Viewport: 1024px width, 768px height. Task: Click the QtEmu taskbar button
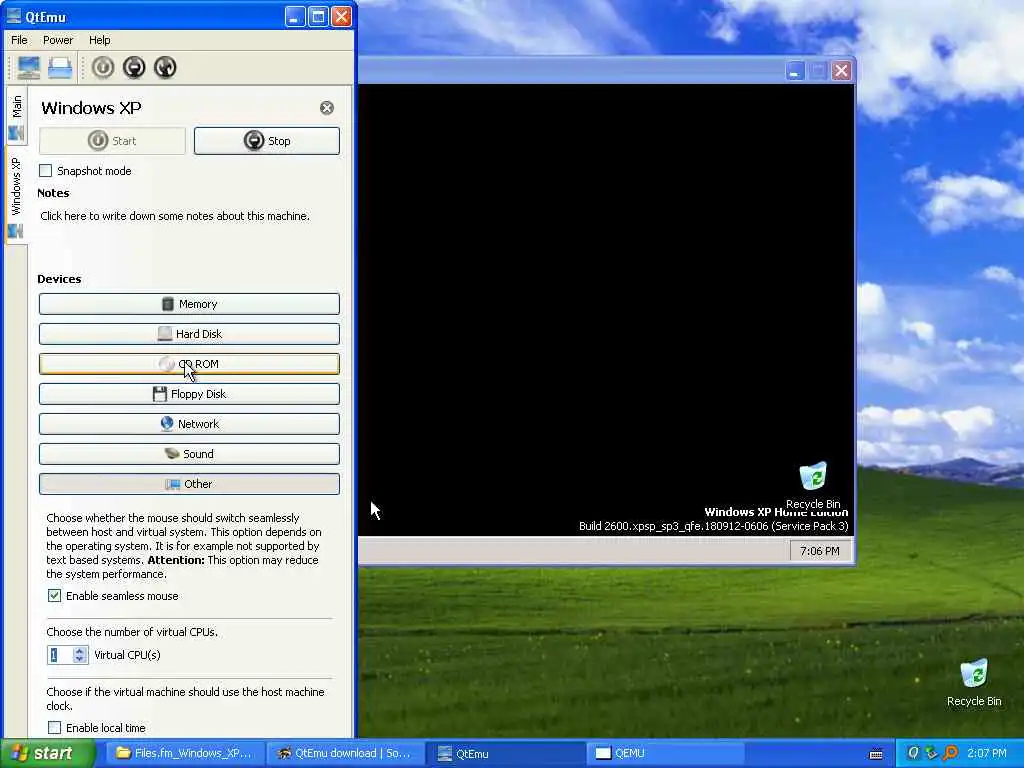coord(505,754)
